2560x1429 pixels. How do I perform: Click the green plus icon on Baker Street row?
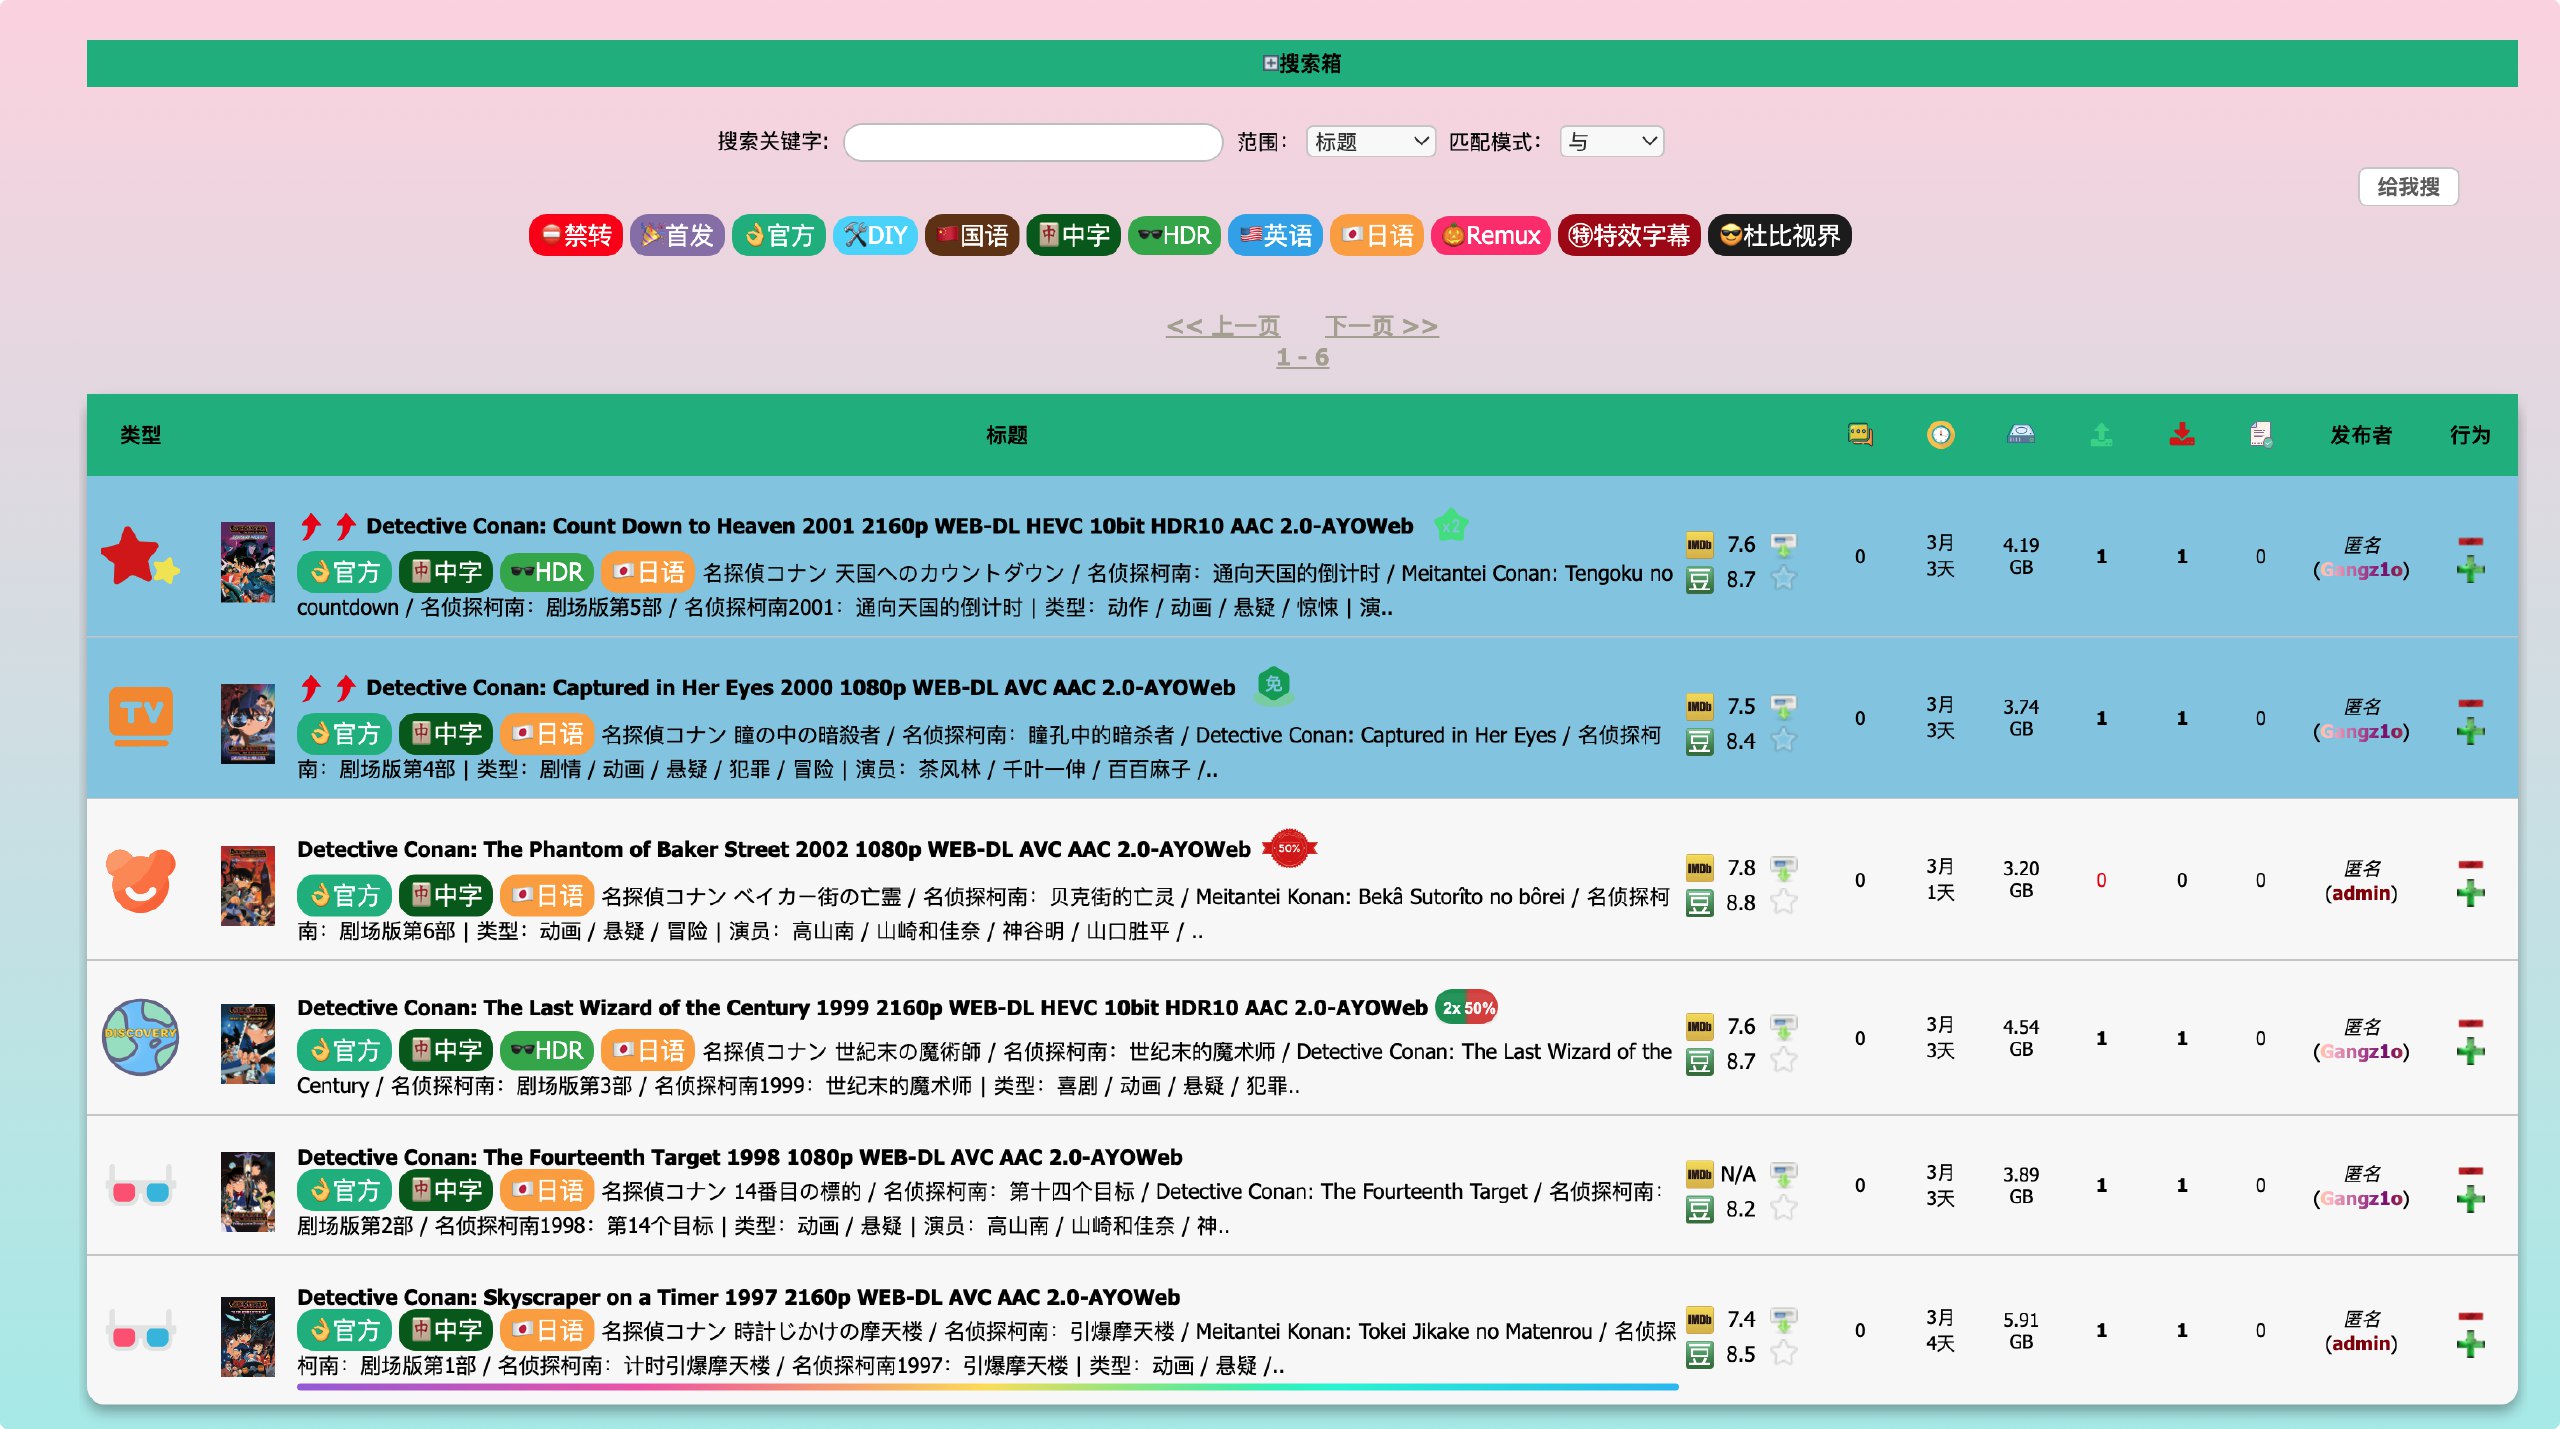(x=2470, y=893)
